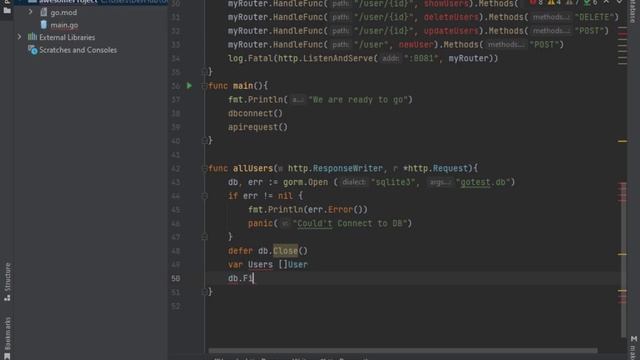
Task: Click the updateUsers handler name
Action: [451, 31]
